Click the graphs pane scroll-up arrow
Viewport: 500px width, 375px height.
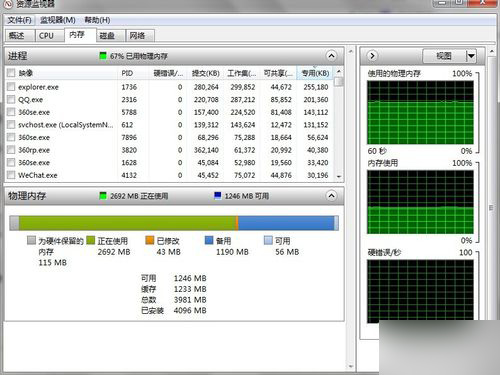point(491,52)
